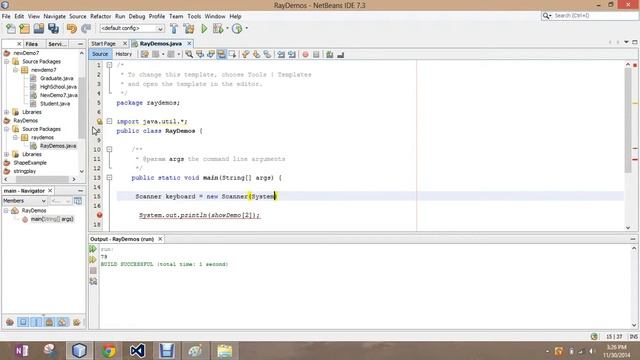Click the Start Macro Recording red circle
The image size is (640, 360).
click(305, 54)
